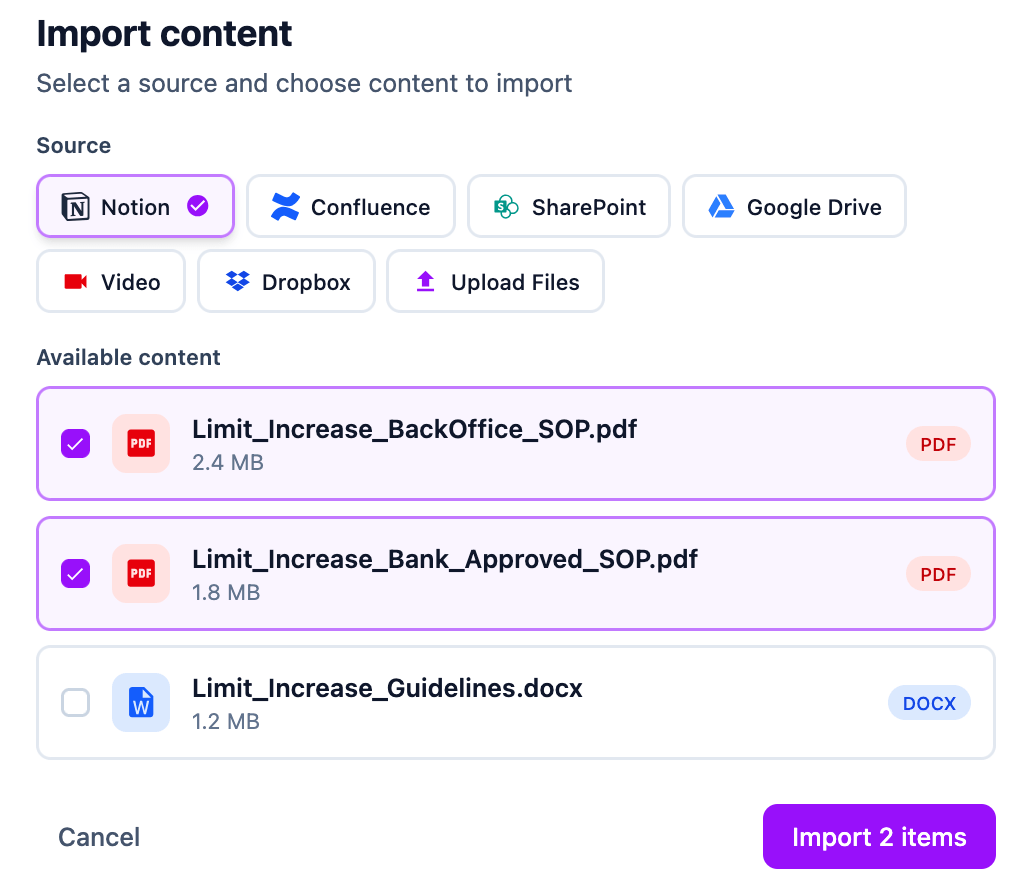Click the Import 2 items button
Screen dimensions: 1026x888
click(878, 836)
